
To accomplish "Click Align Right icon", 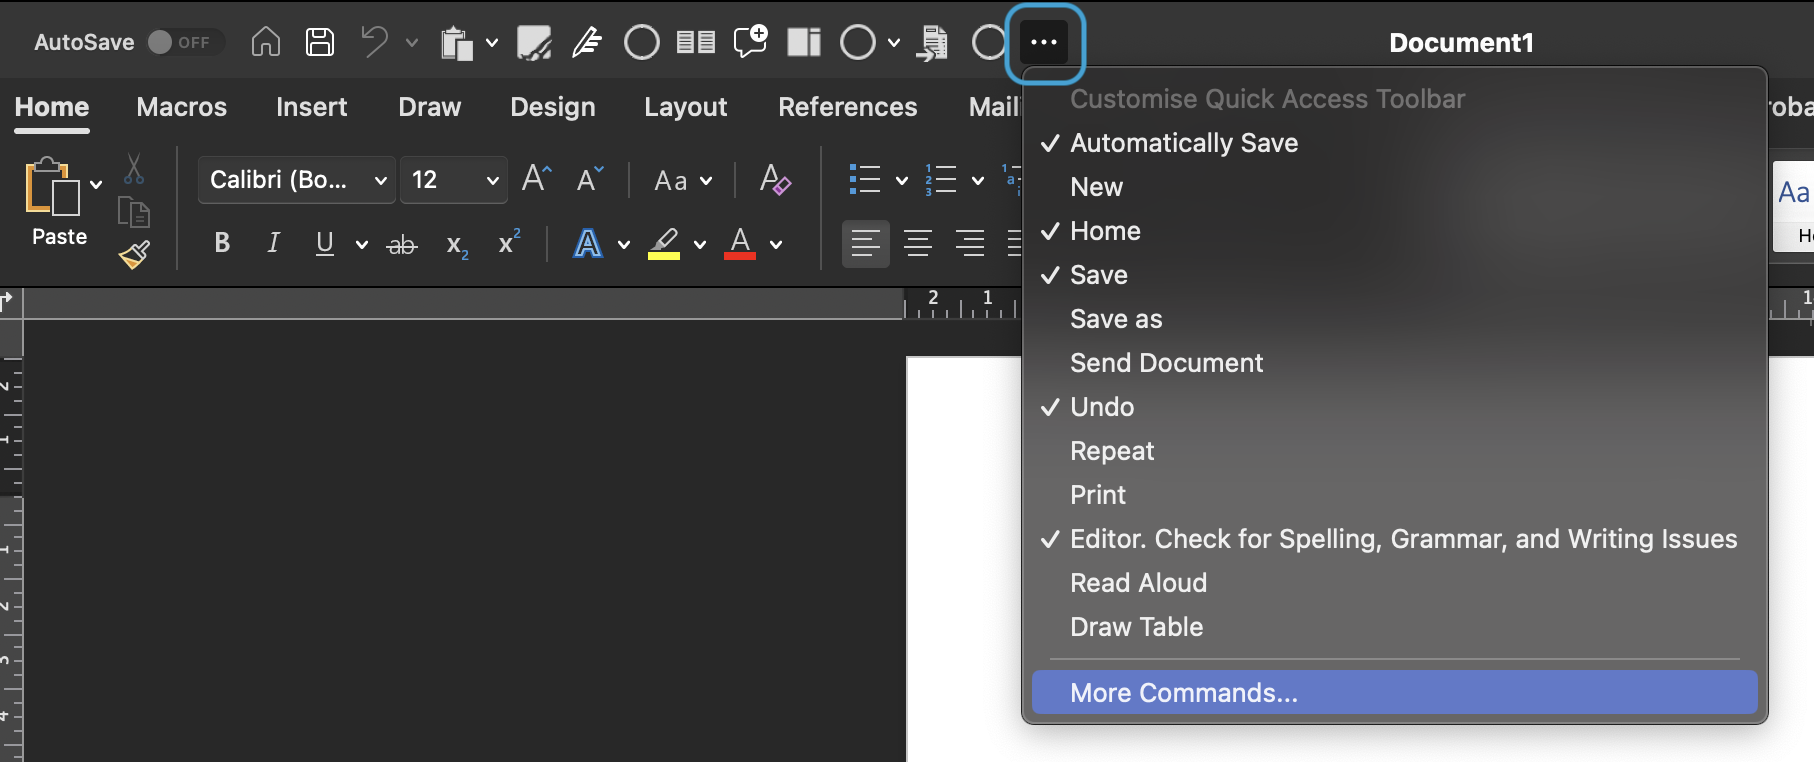I will [970, 243].
